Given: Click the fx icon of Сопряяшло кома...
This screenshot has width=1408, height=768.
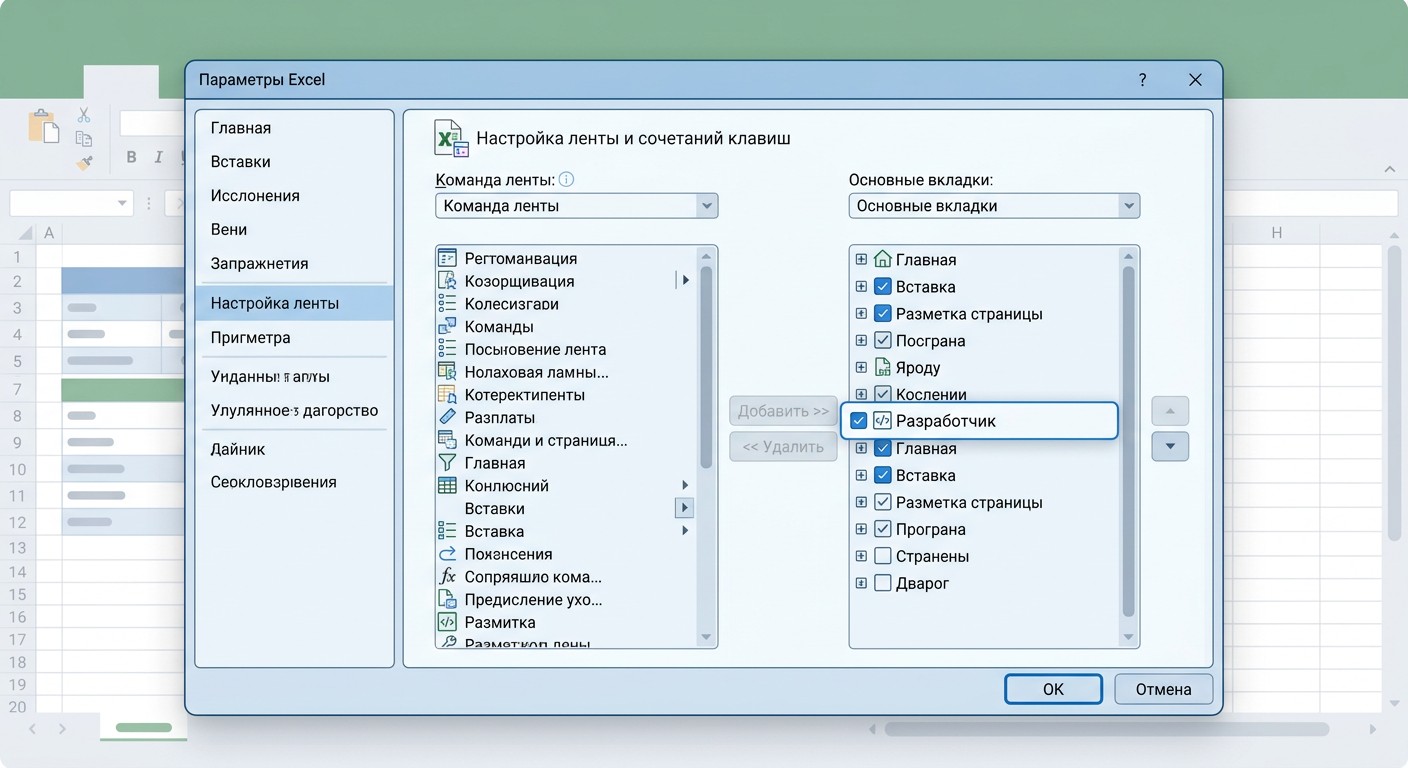Looking at the screenshot, I should pos(447,576).
